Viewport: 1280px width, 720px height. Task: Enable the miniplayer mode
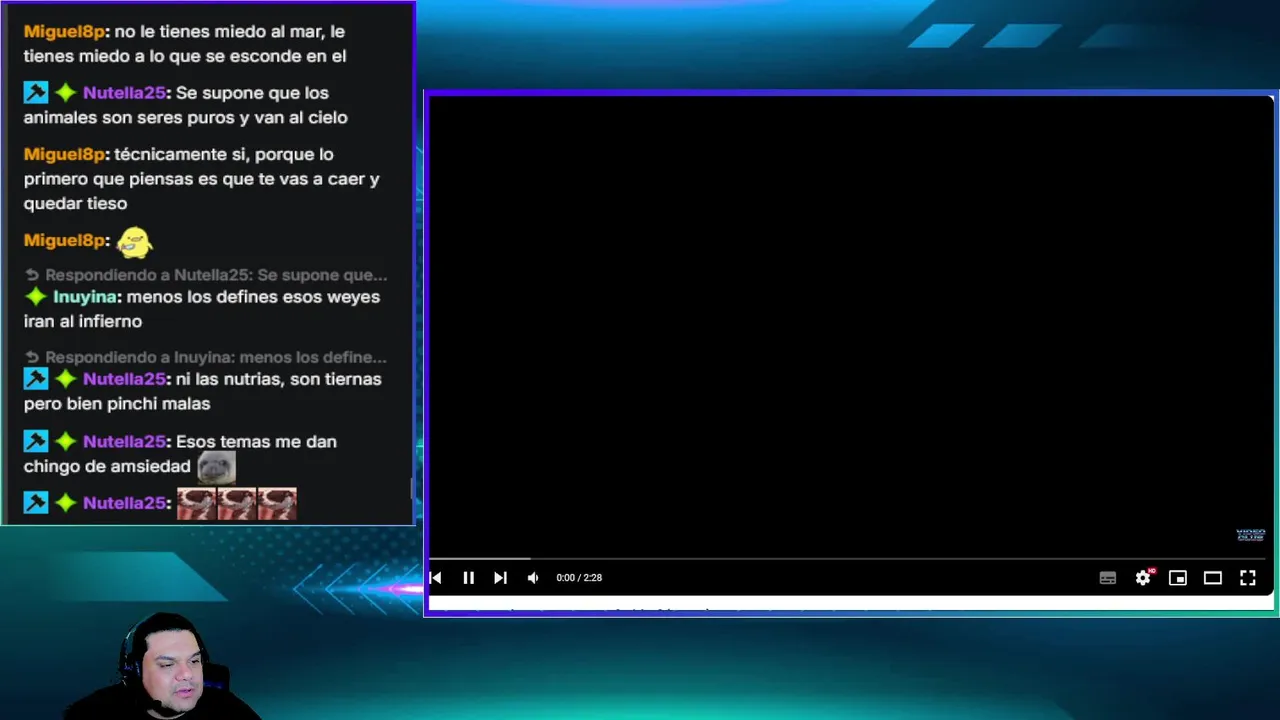coord(1178,578)
